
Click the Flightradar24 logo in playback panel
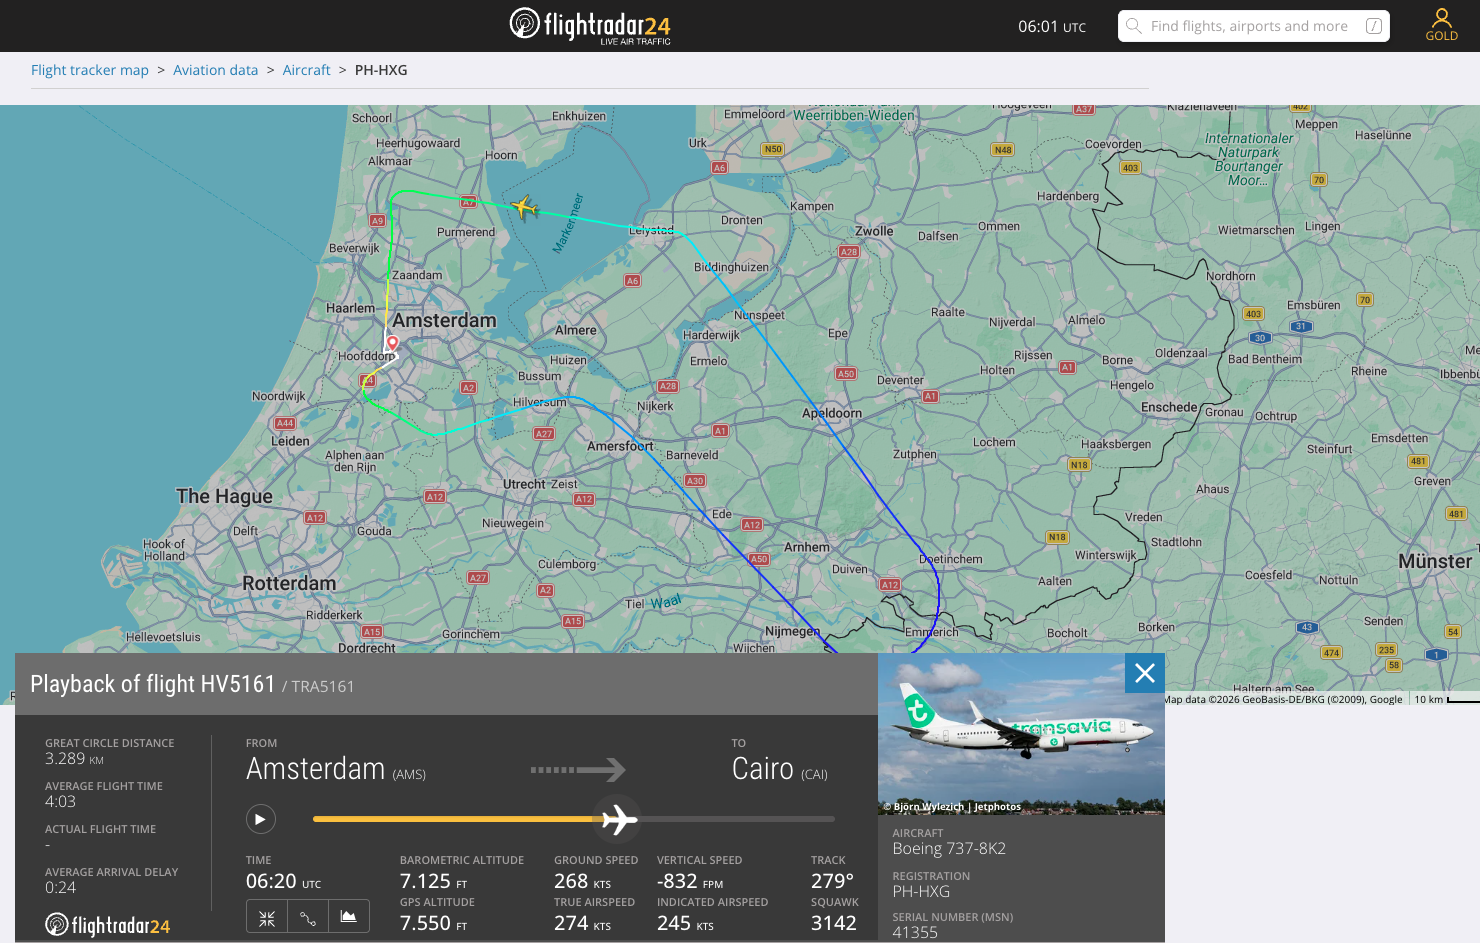pos(108,925)
